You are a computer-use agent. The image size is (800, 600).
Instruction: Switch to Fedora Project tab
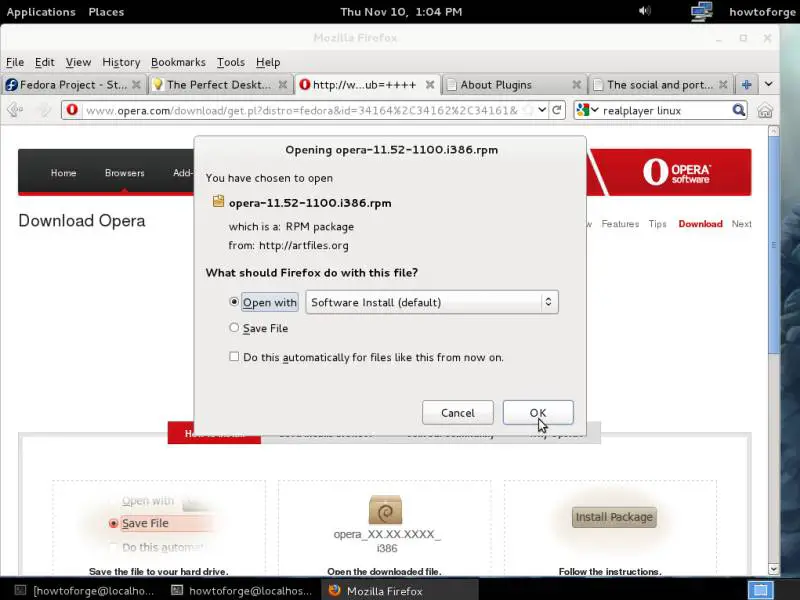(74, 85)
